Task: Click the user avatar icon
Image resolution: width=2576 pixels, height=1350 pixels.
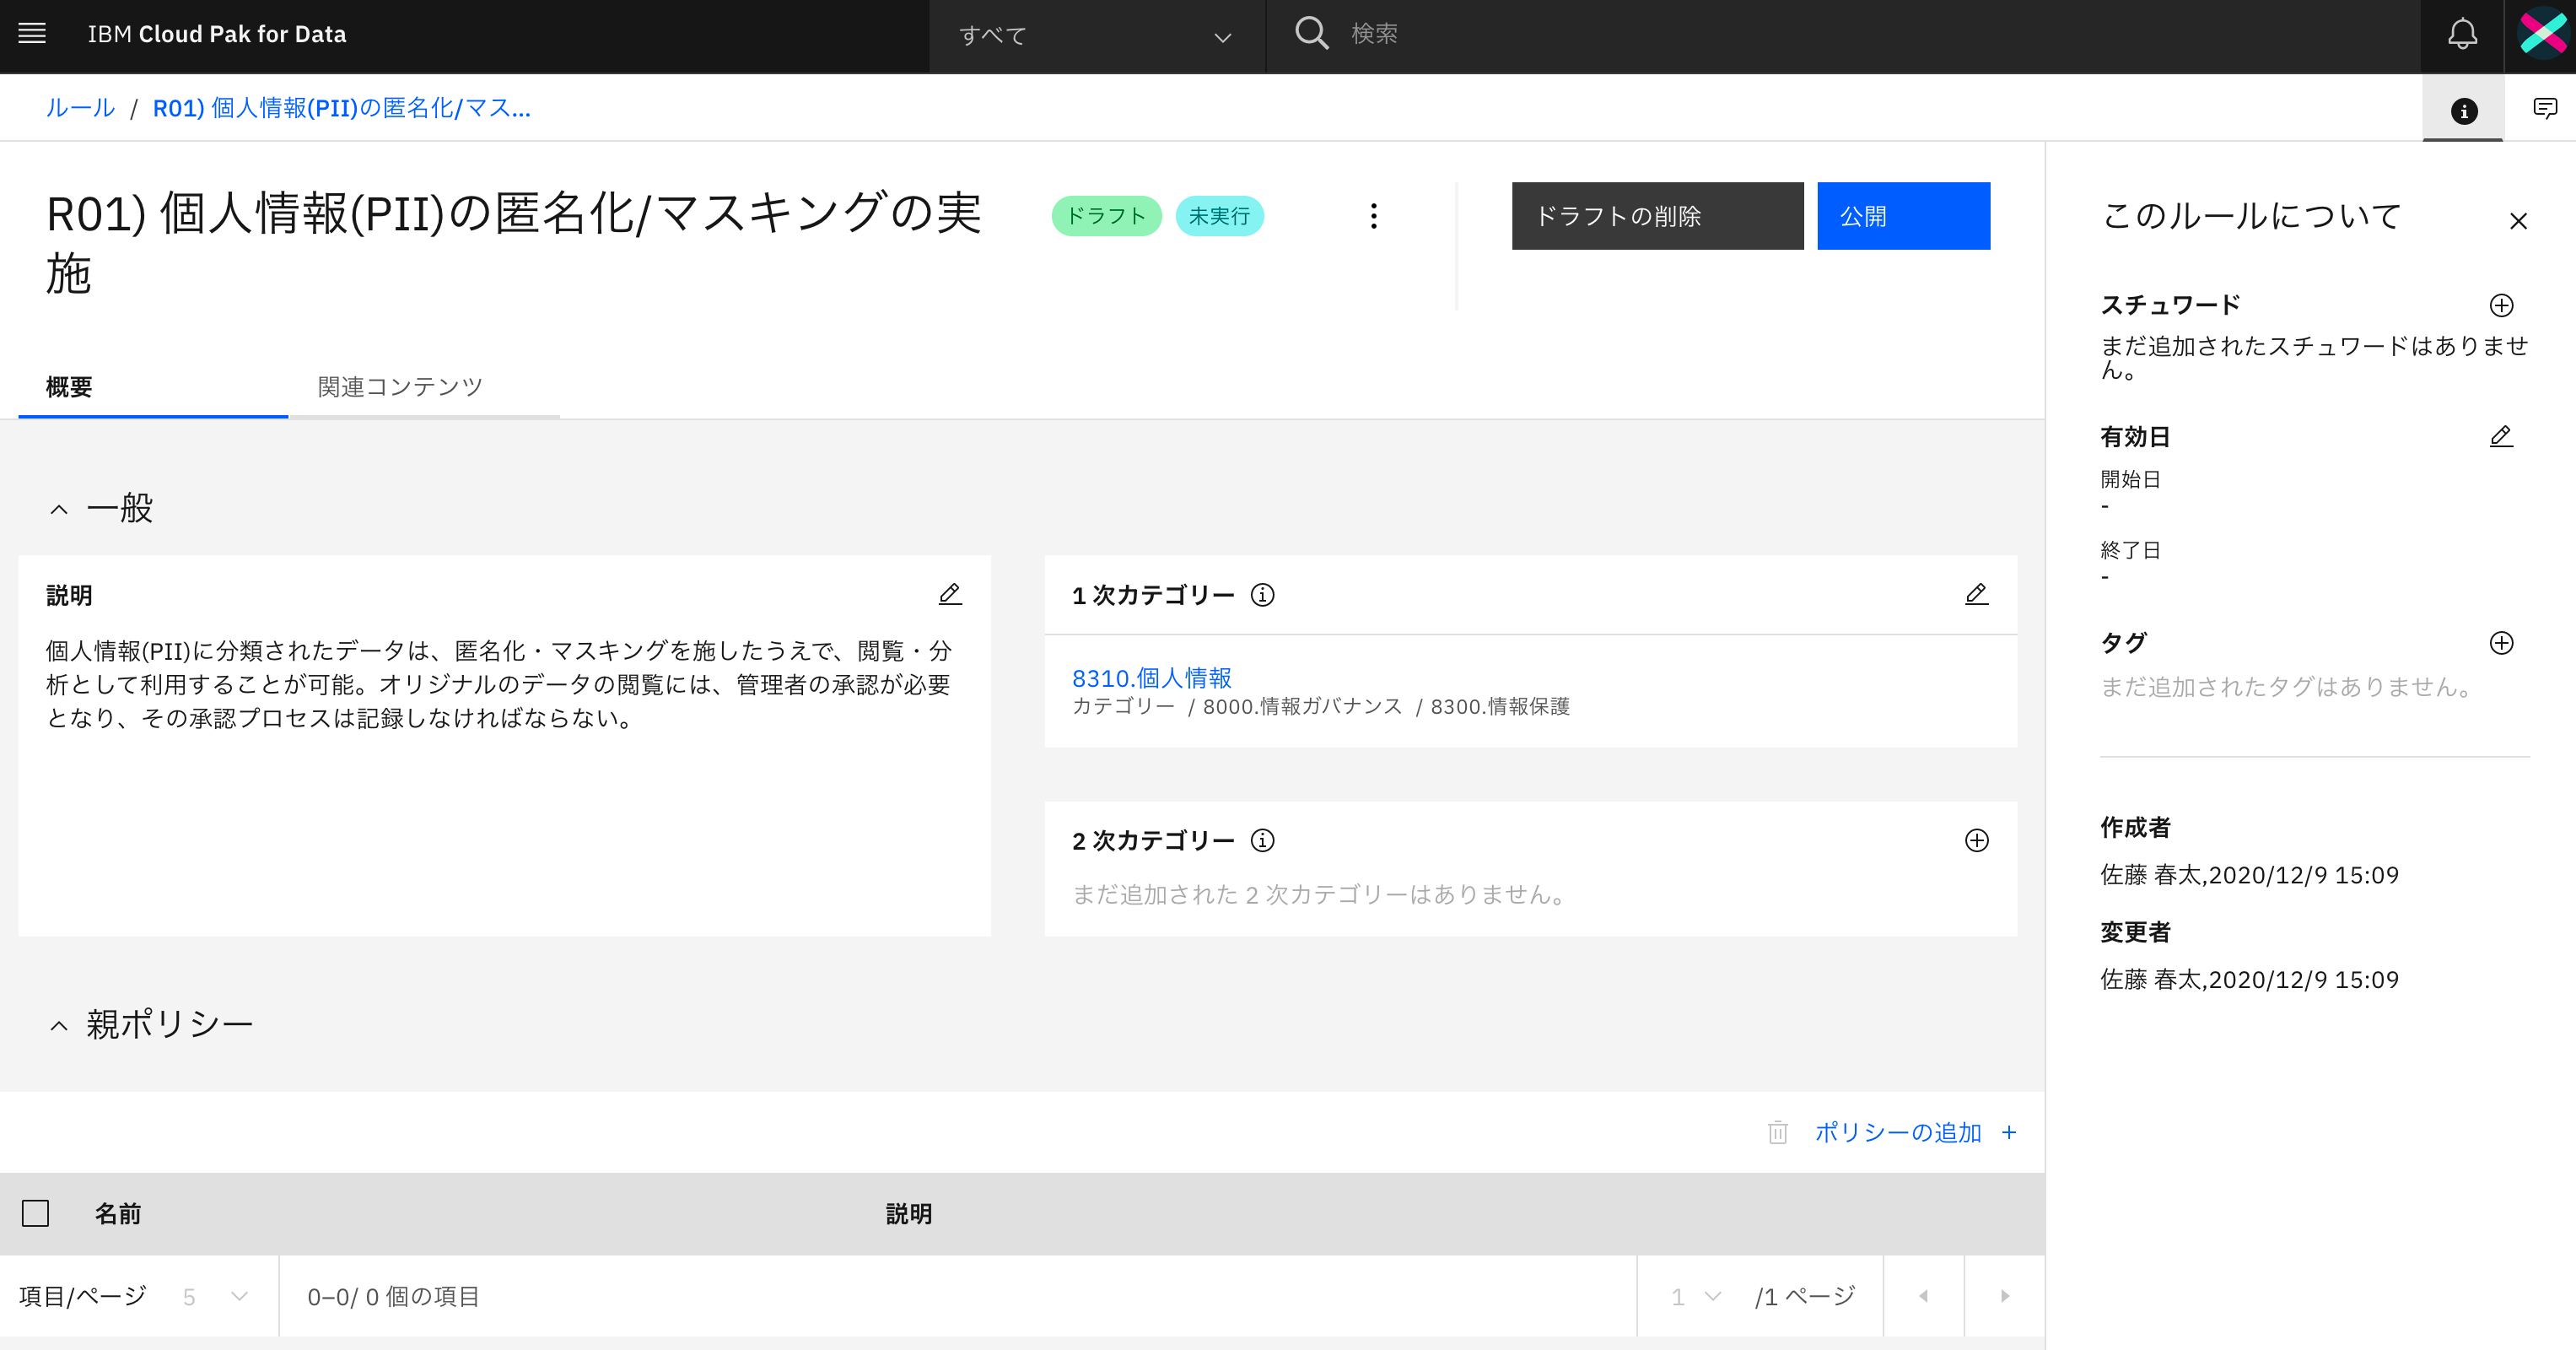Action: click(x=2541, y=34)
